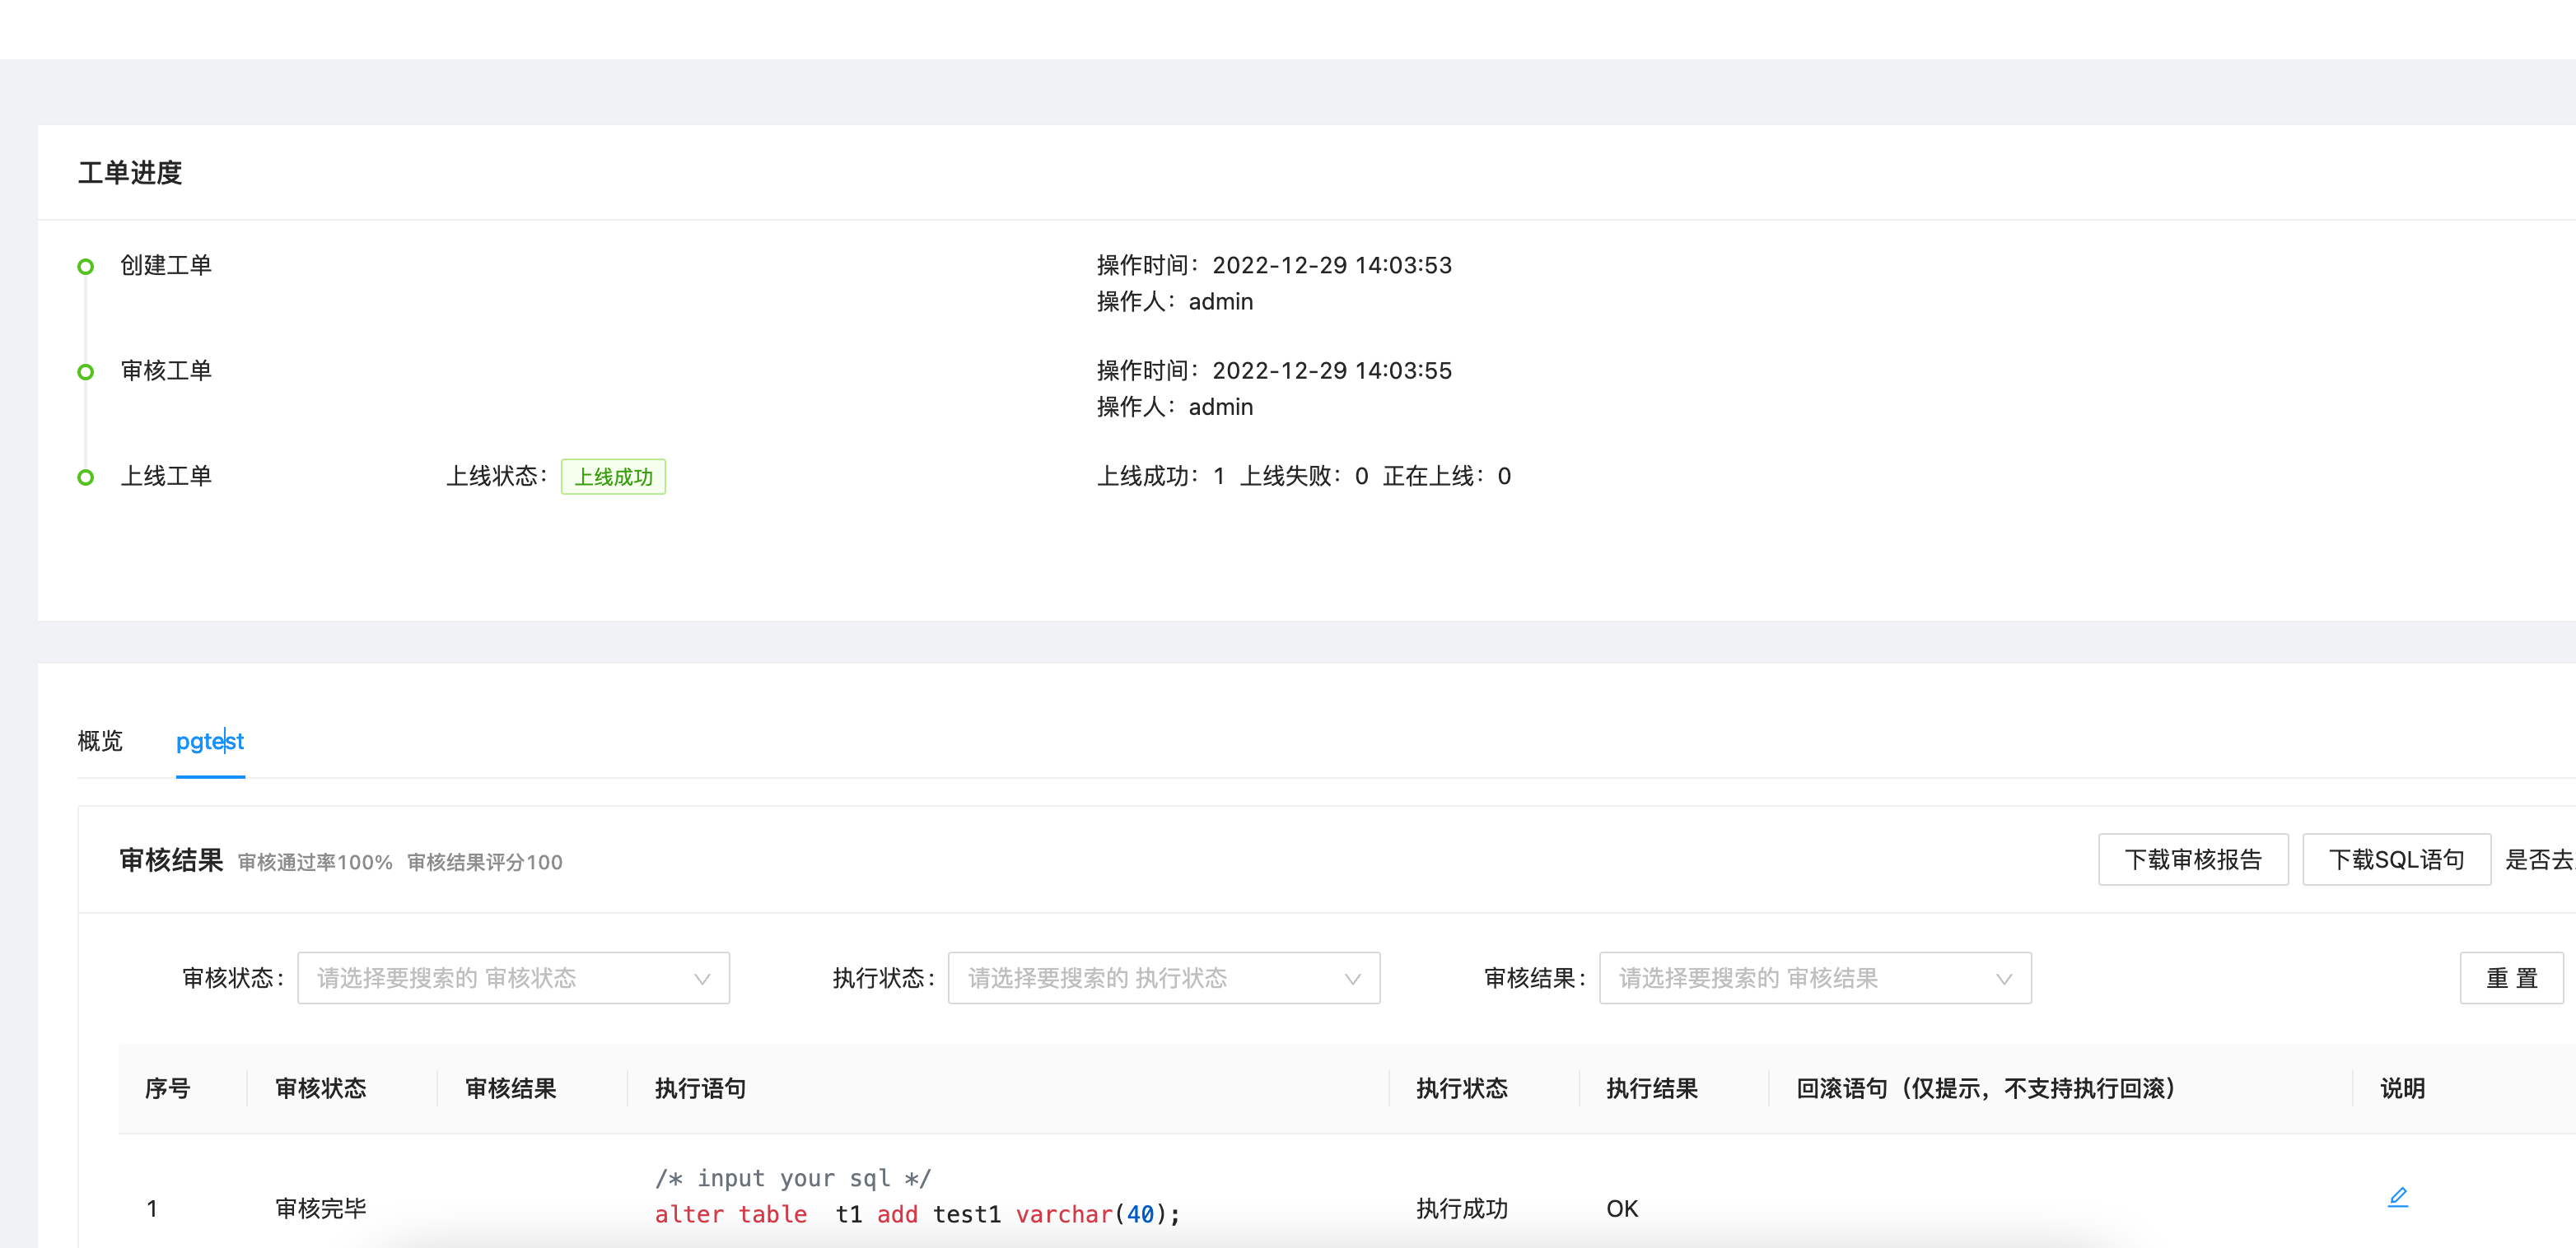Open the 审核状态 search dropdown
2576x1248 pixels.
tap(513, 978)
